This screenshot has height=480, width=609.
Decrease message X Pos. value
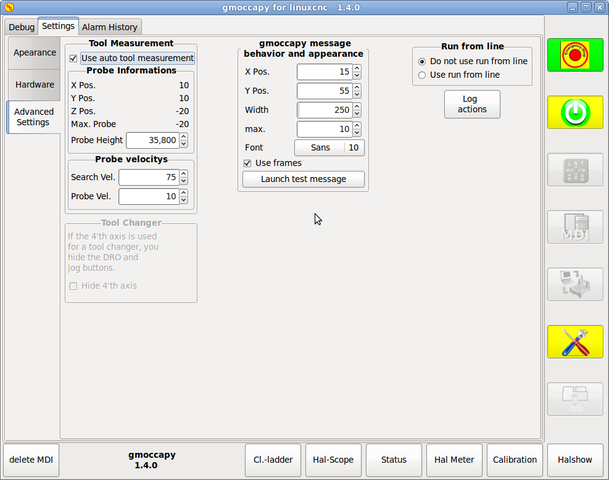(x=357, y=75)
